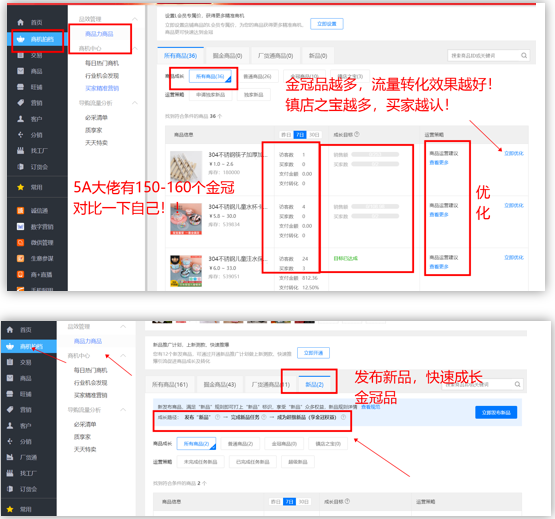Click the 首页 home icon in lower screenshot
This screenshot has width=555, height=519.
tap(10, 330)
